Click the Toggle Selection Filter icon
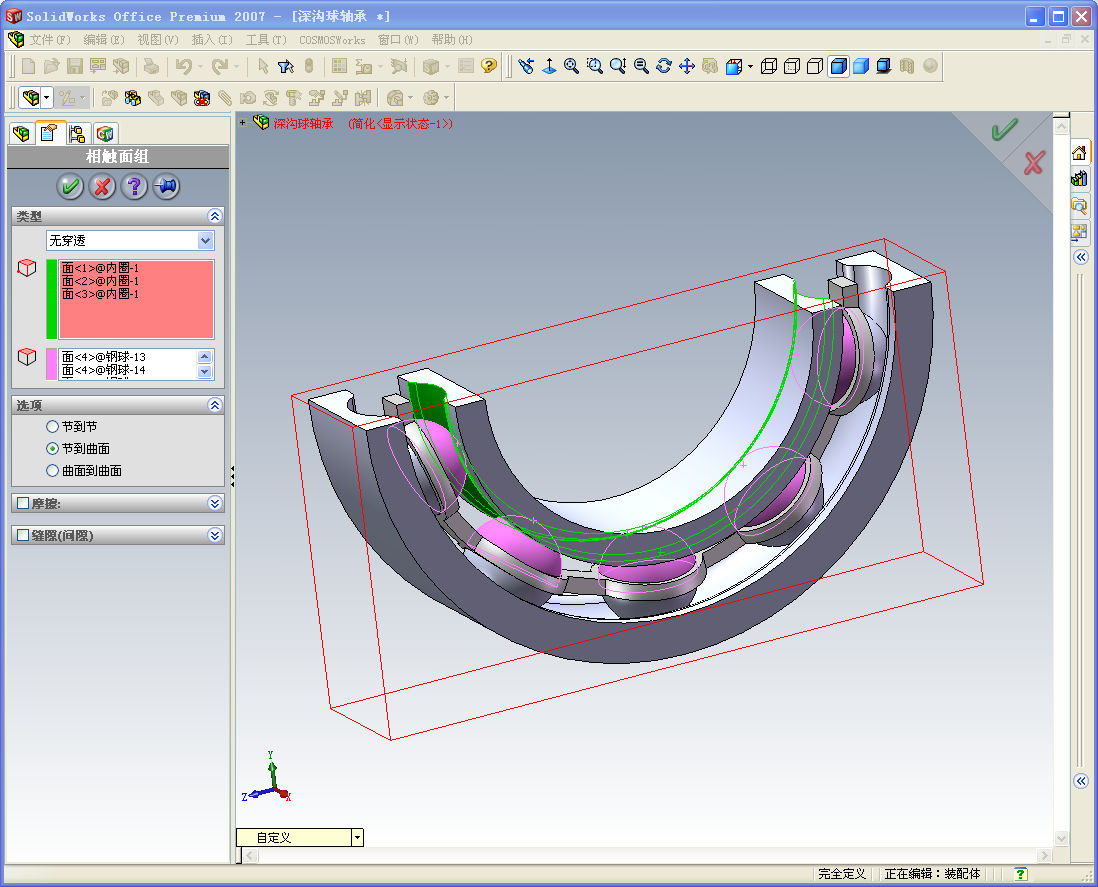 pos(286,67)
